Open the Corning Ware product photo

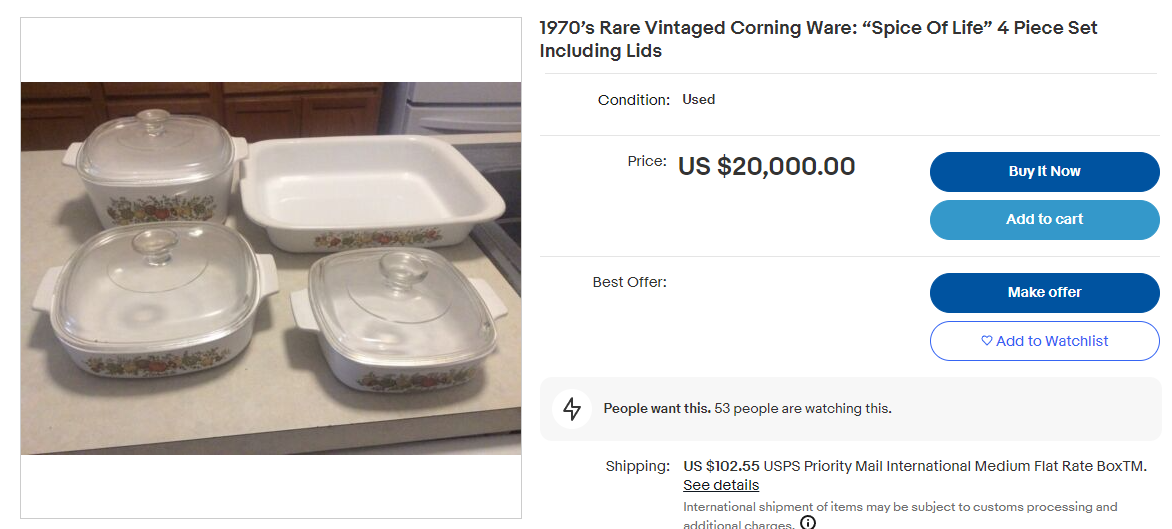pos(271,268)
